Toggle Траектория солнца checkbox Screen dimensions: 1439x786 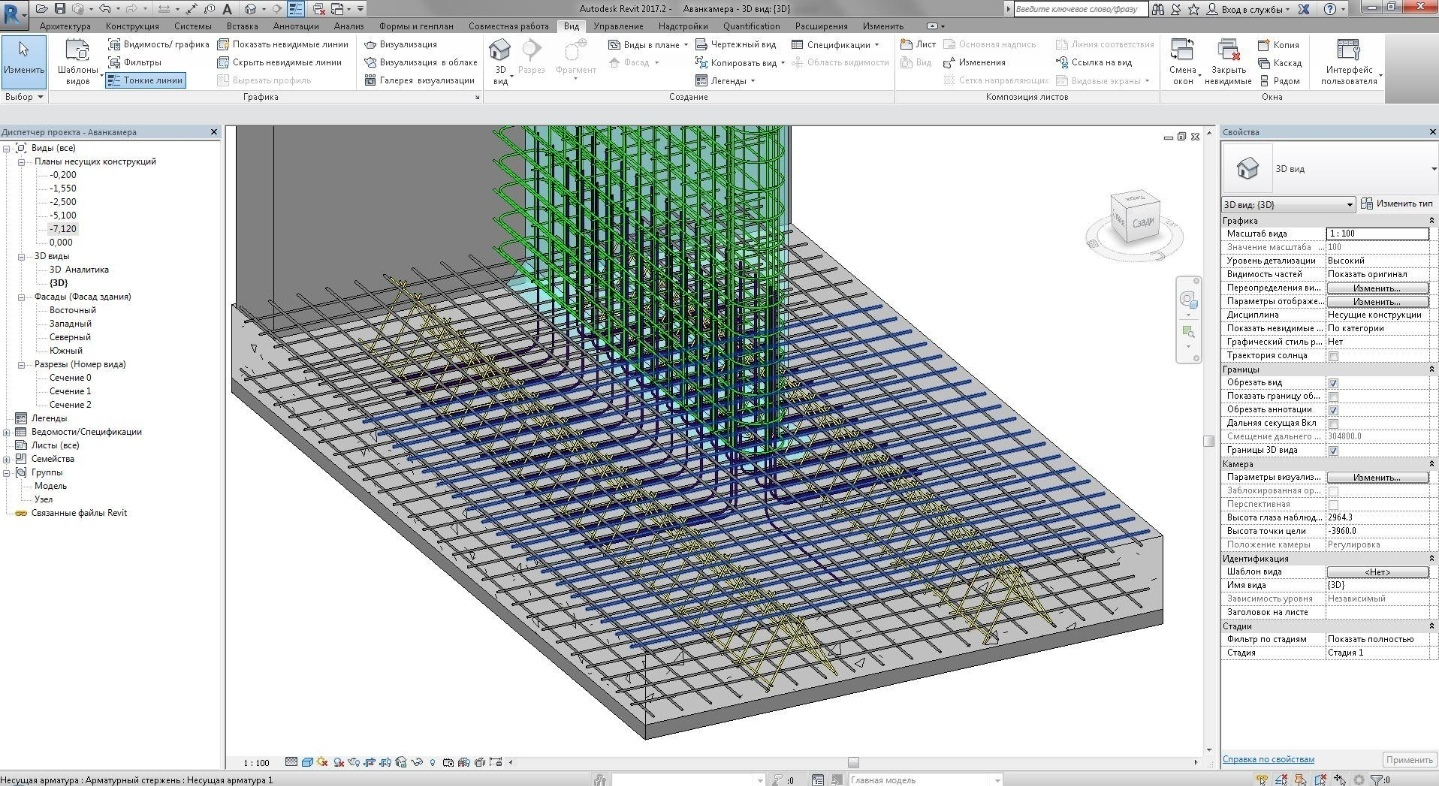coord(1333,356)
